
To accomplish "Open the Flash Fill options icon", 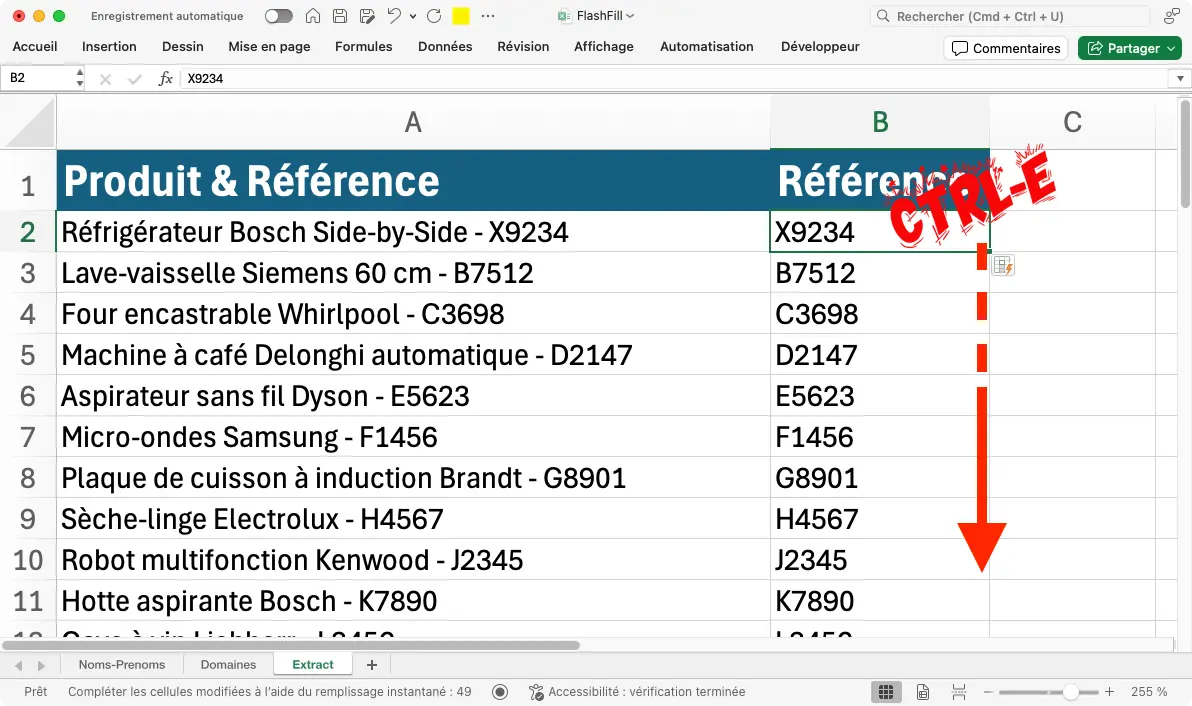I will coord(1003,266).
